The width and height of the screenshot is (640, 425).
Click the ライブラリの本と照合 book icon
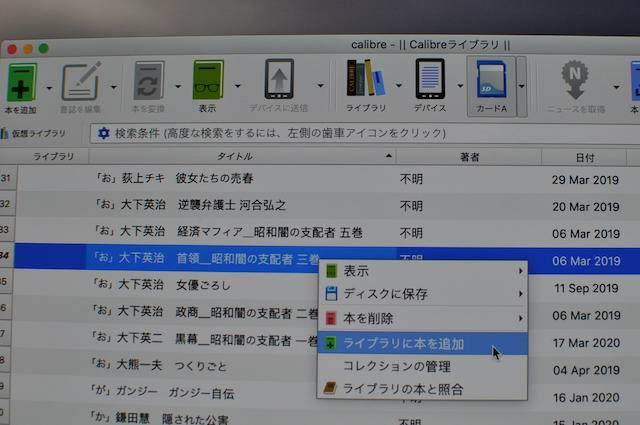(x=330, y=388)
